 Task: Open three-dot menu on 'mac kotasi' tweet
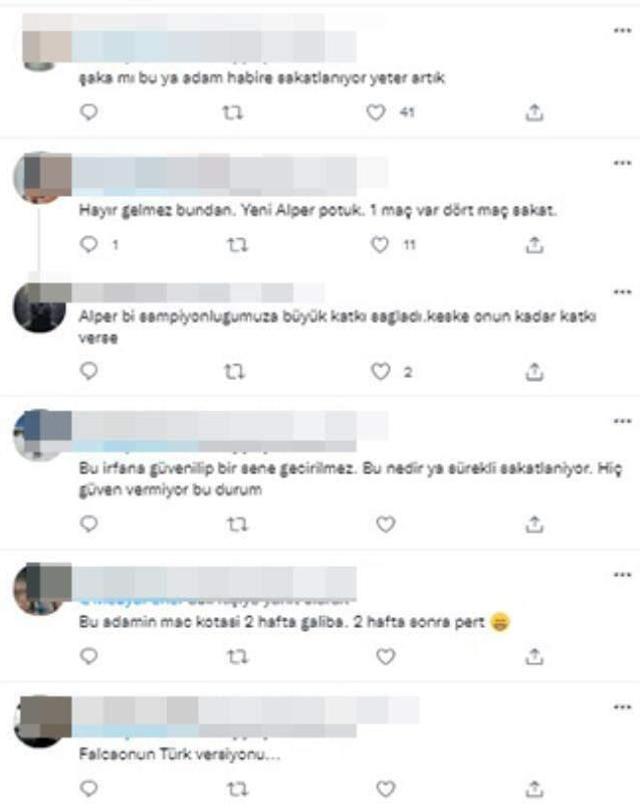pyautogui.click(x=622, y=575)
